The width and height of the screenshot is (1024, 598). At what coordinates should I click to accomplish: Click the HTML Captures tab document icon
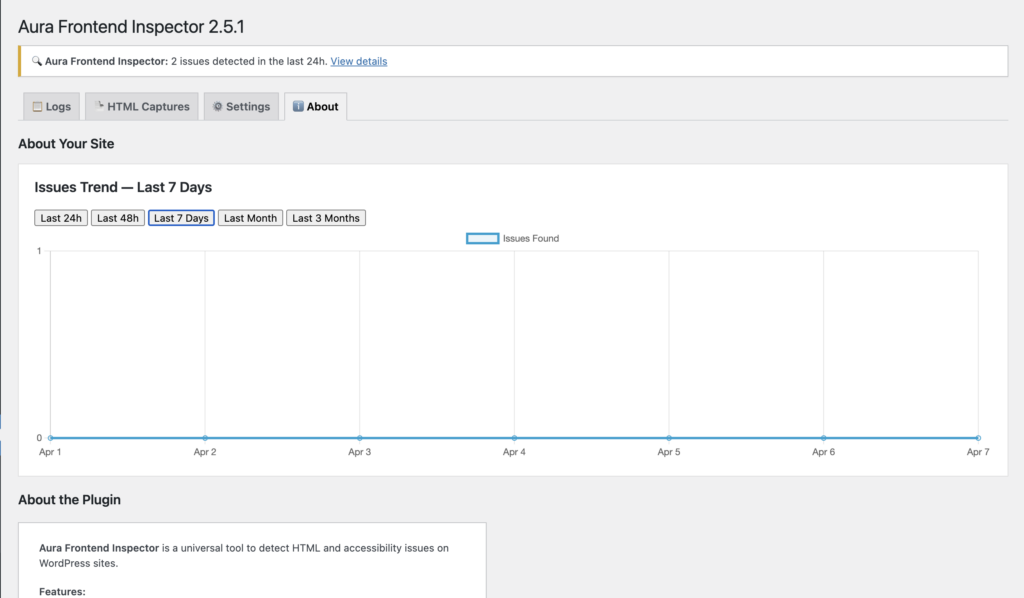pos(99,105)
